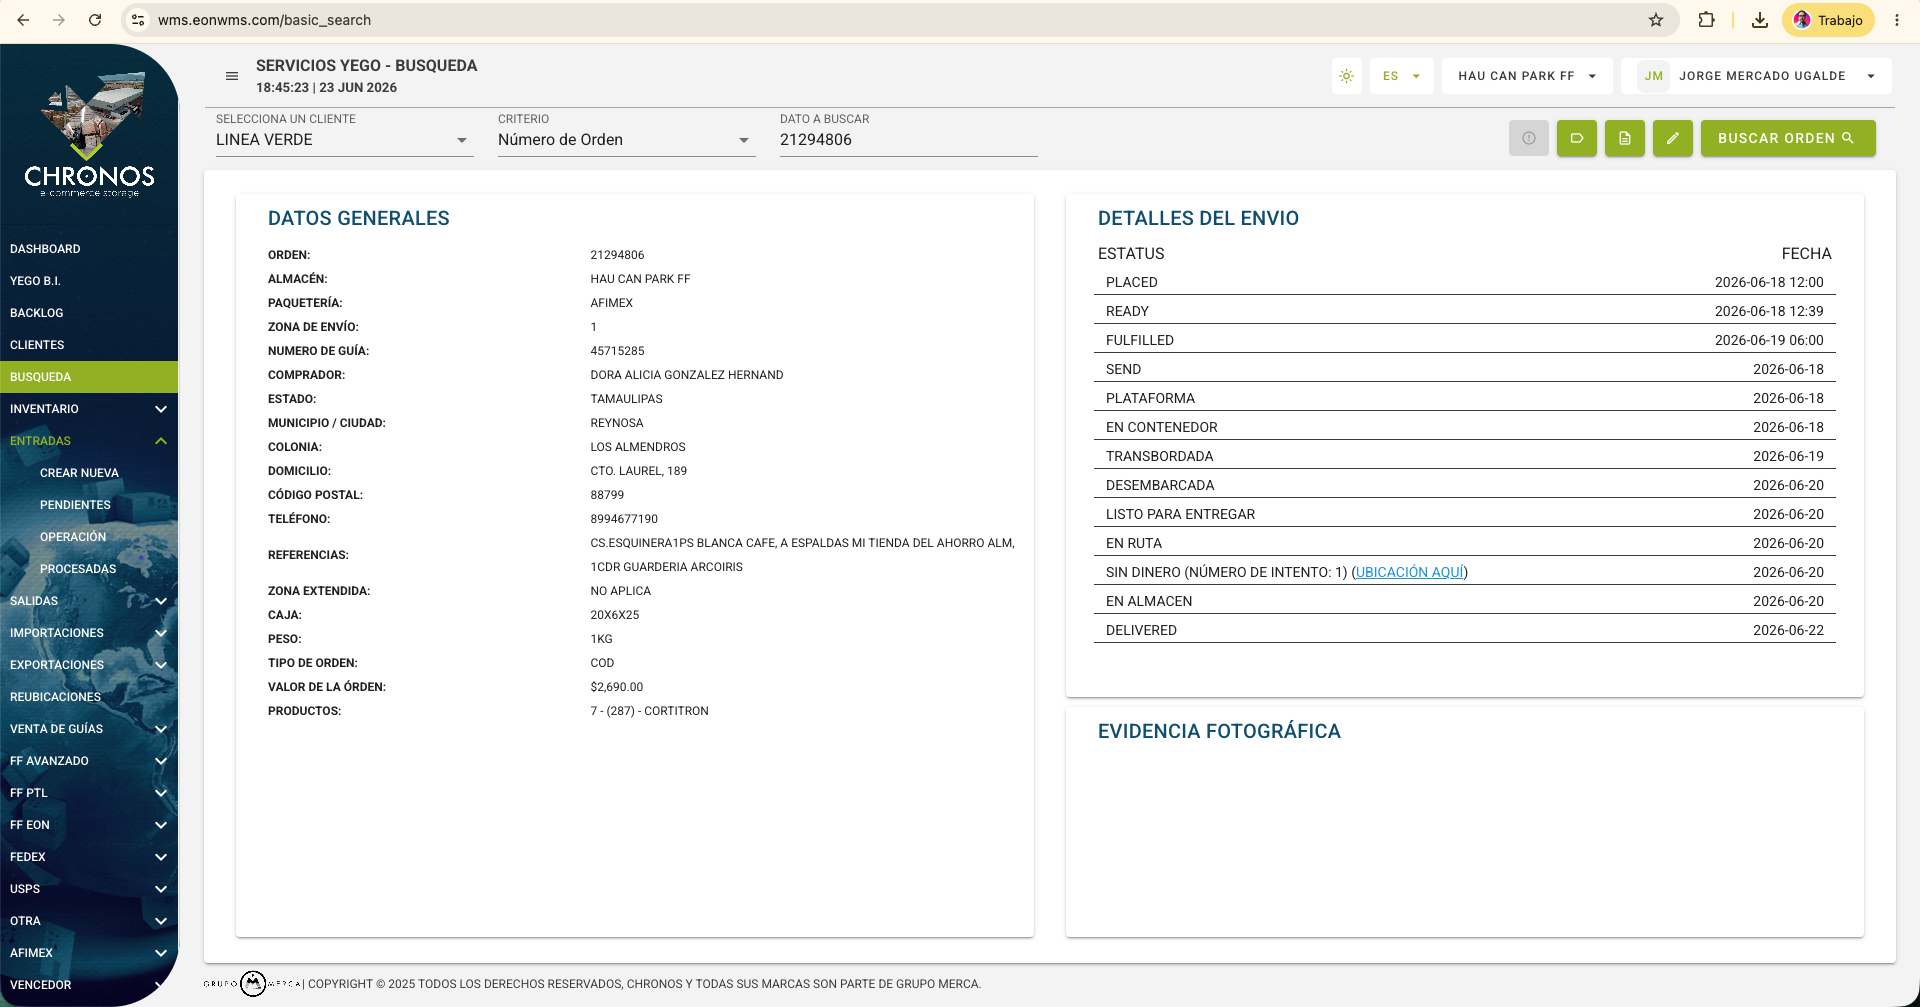
Task: Click the postal code 88799
Action: tap(607, 495)
